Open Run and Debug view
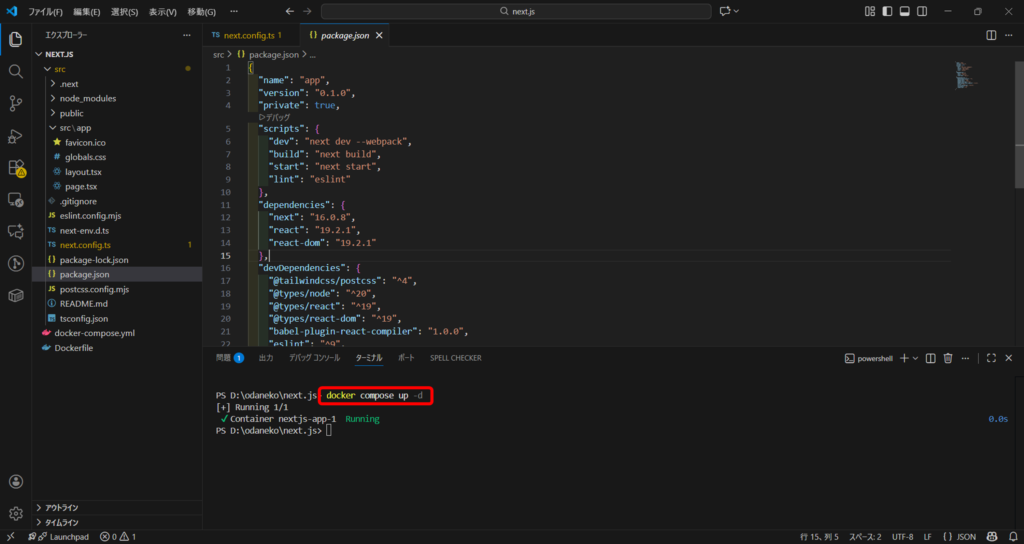 [x=16, y=136]
